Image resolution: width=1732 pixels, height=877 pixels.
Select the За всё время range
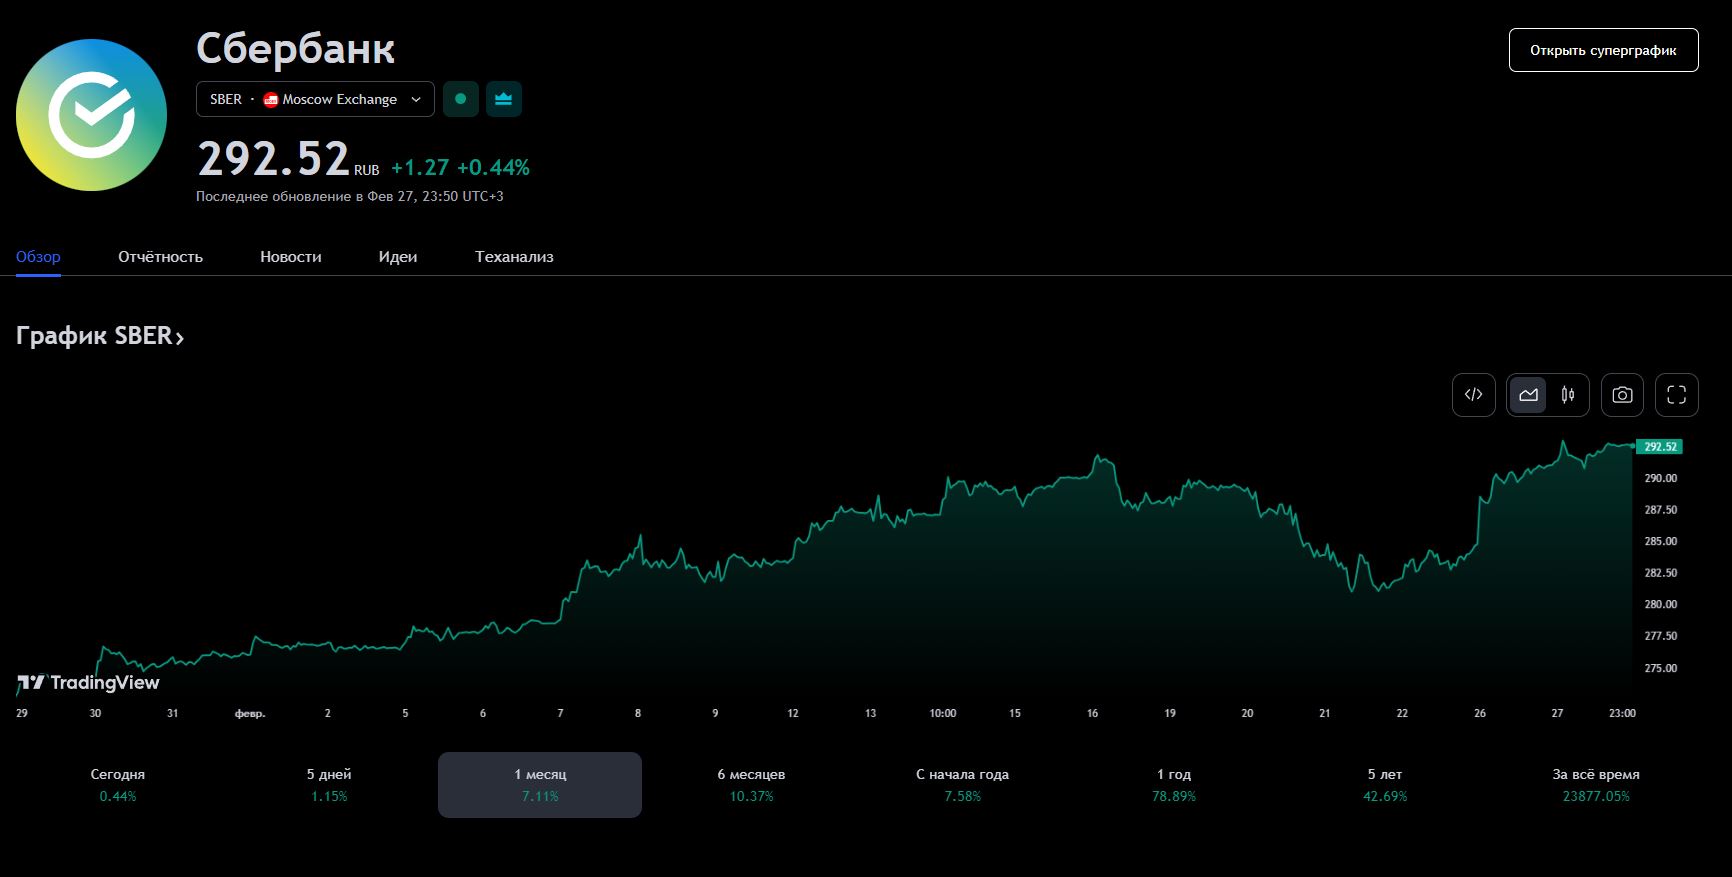tap(1596, 785)
